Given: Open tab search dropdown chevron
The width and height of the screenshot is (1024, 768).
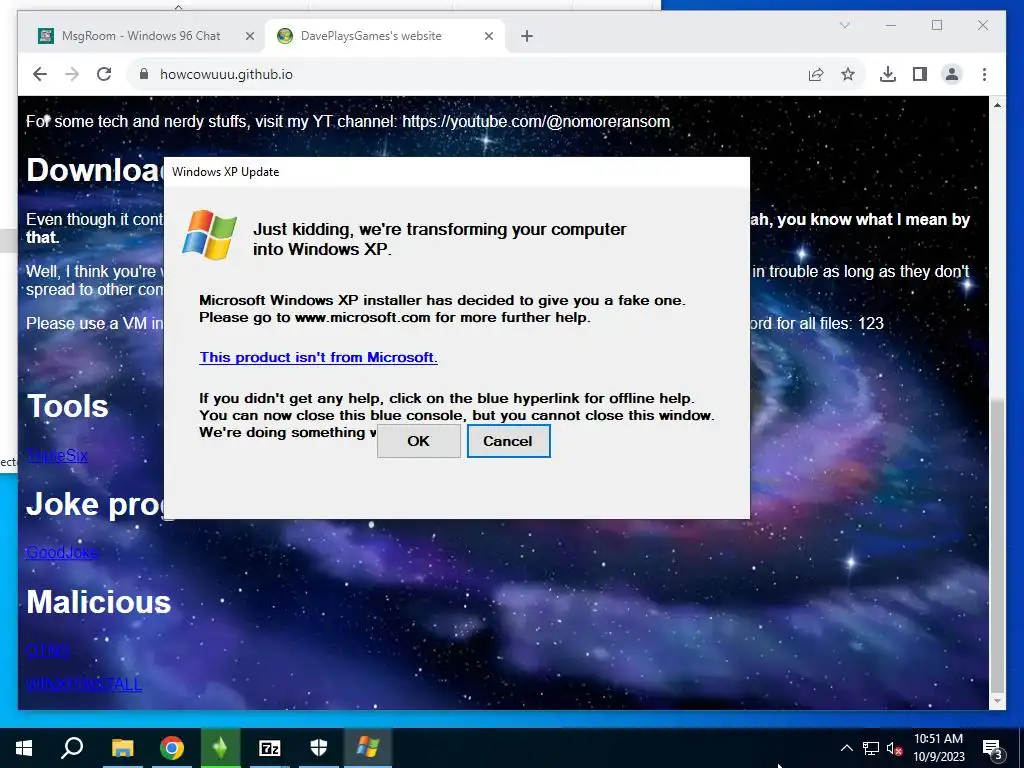Looking at the screenshot, I should pyautogui.click(x=844, y=25).
